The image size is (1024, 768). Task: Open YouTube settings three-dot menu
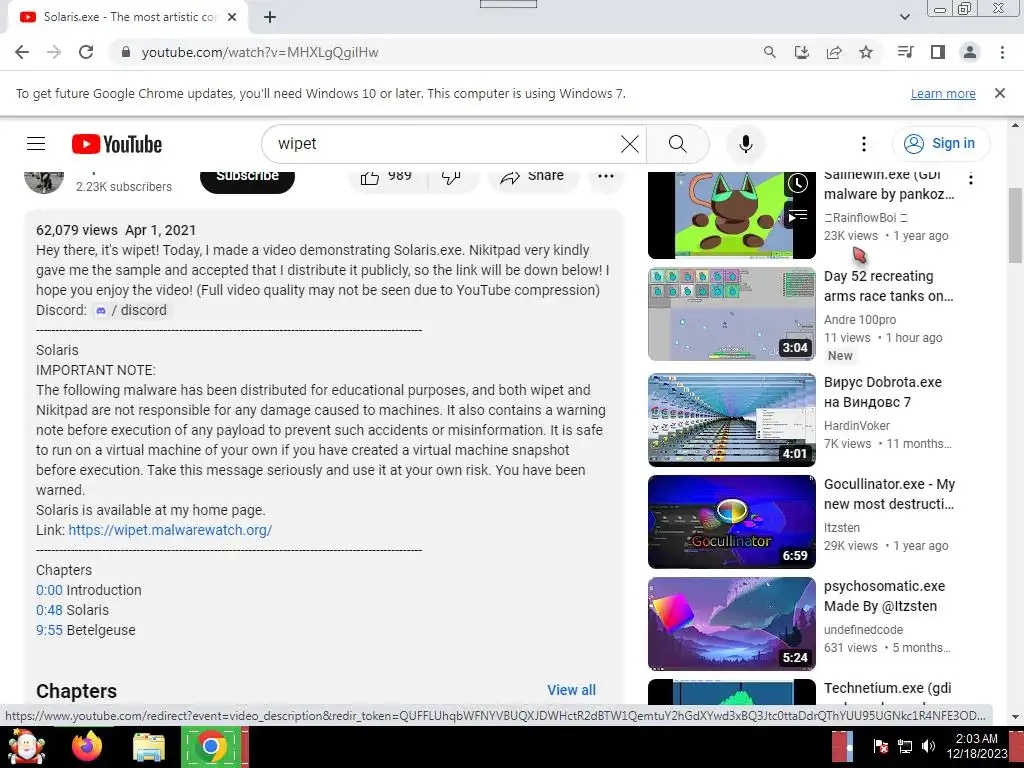[x=863, y=144]
